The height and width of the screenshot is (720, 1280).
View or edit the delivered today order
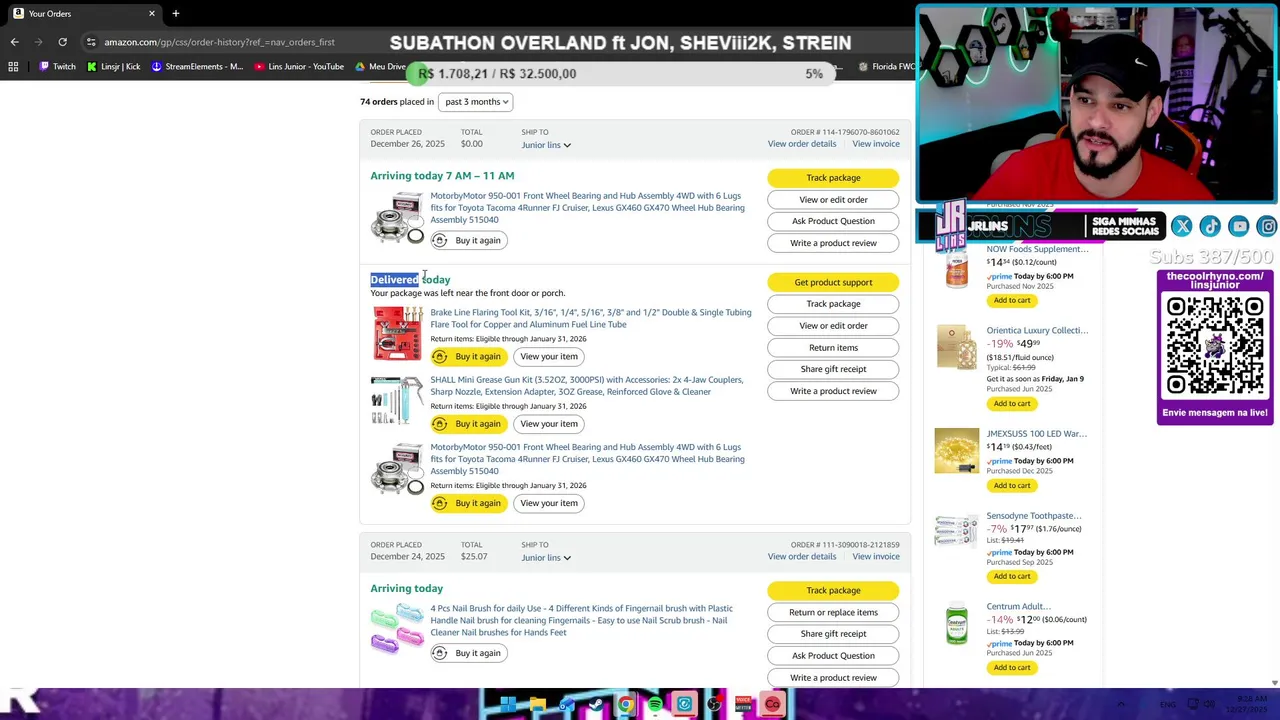(x=833, y=326)
